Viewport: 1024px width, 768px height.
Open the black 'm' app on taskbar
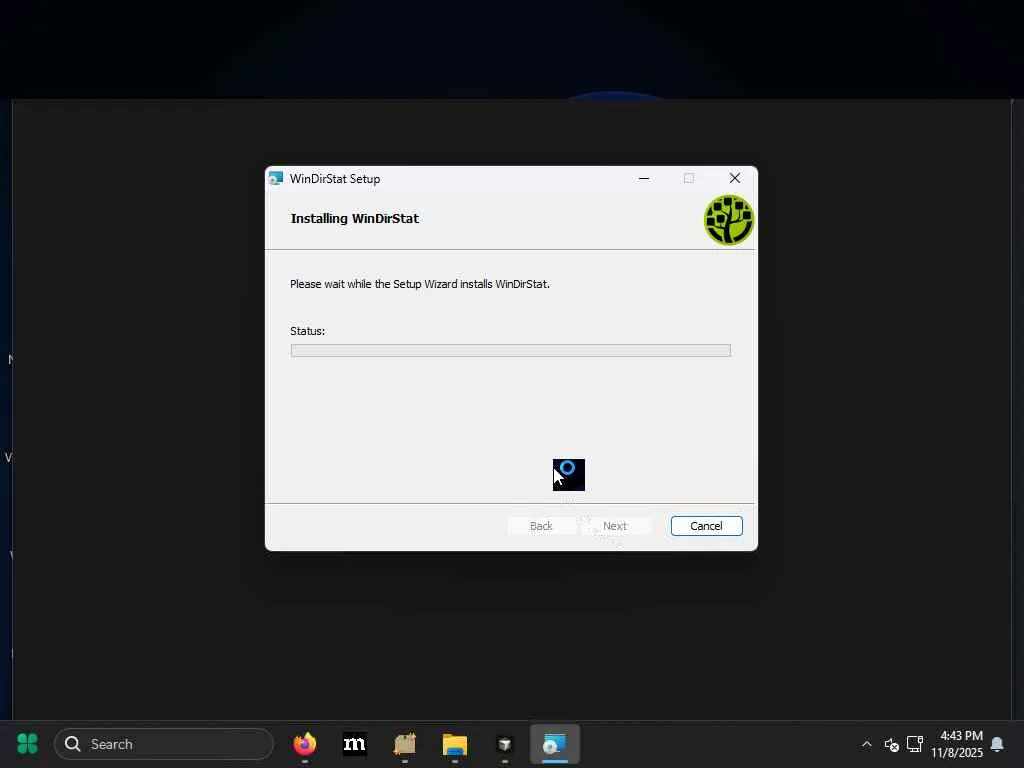(x=355, y=744)
